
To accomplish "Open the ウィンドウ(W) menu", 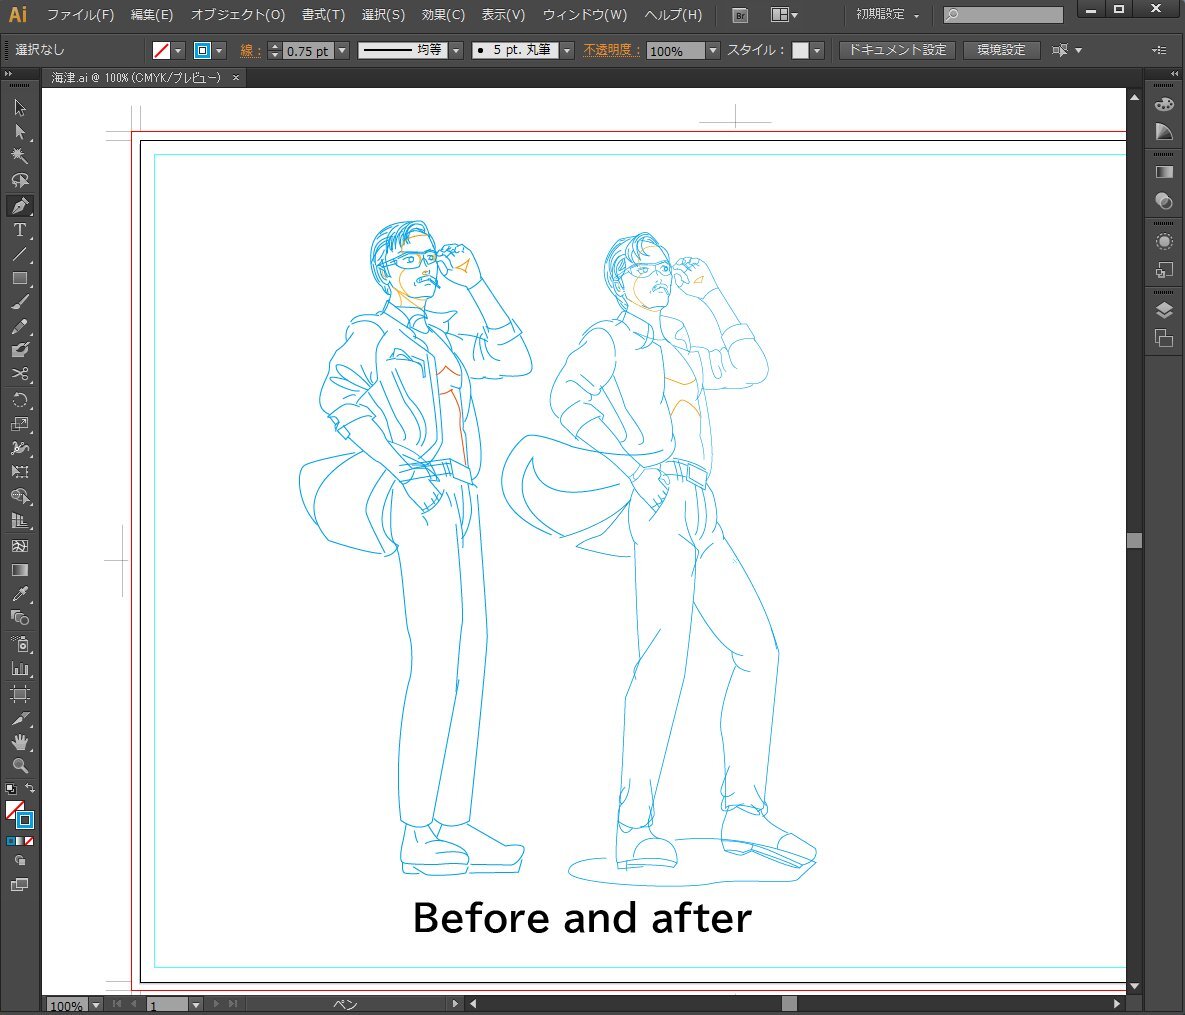I will pyautogui.click(x=584, y=14).
